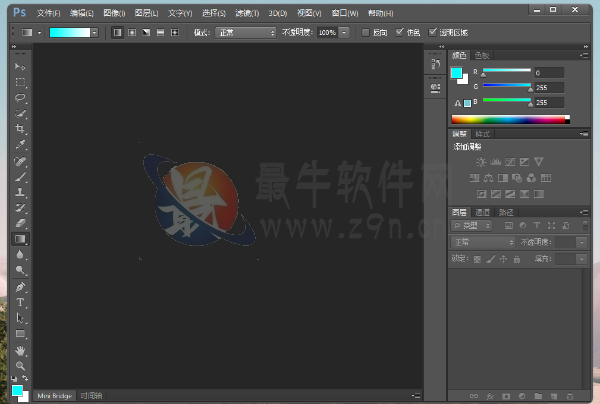
Task: Open the layer filter type dropdown
Action: pyautogui.click(x=471, y=226)
